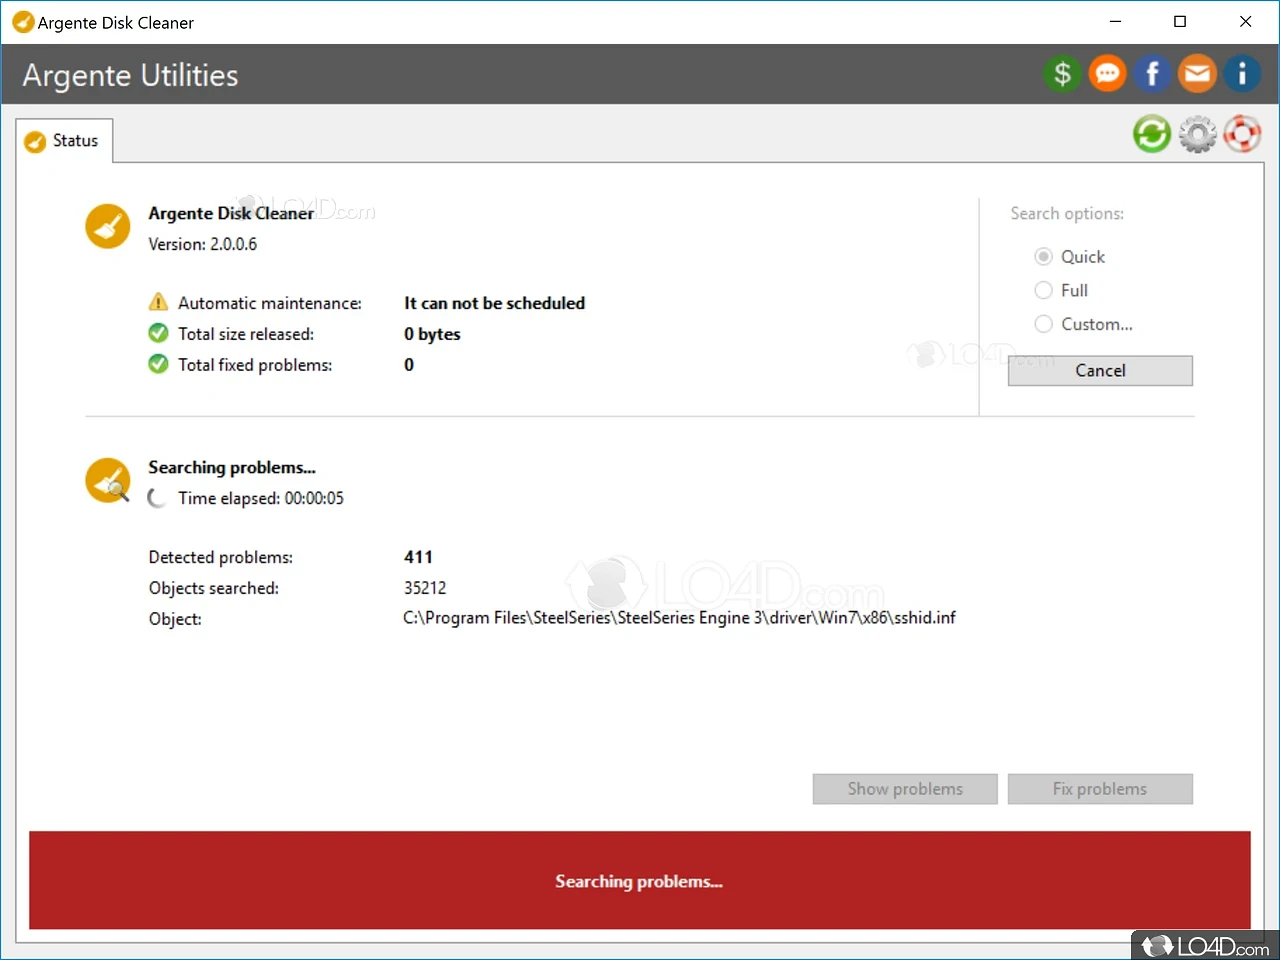Open the Facebook page icon
Image resolution: width=1280 pixels, height=960 pixels.
point(1152,73)
